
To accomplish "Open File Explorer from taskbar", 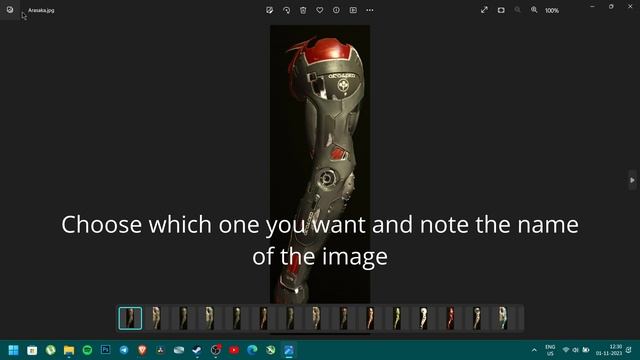I will pyautogui.click(x=69, y=350).
